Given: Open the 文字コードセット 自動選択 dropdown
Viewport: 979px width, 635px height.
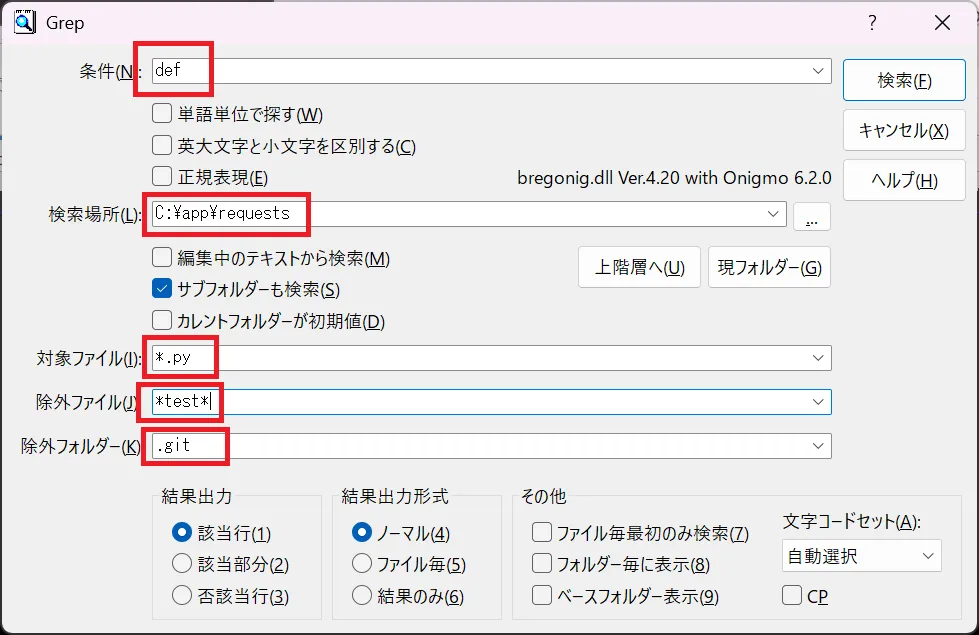Looking at the screenshot, I should 927,556.
